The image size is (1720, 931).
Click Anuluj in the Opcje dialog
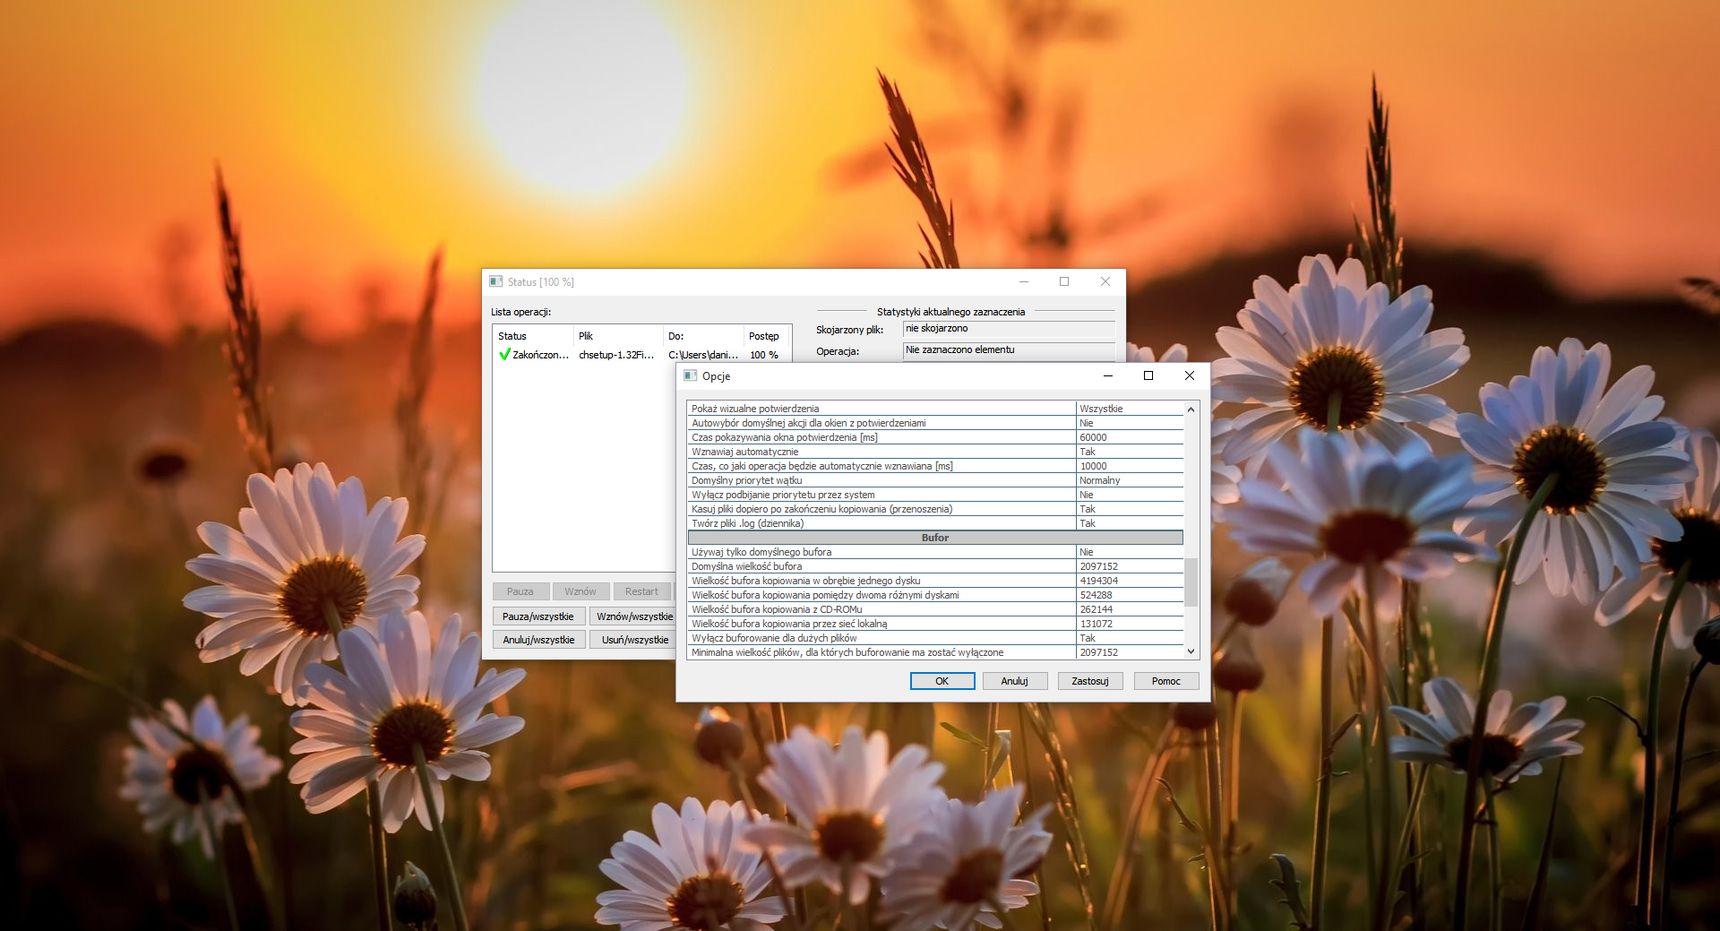(x=1014, y=681)
